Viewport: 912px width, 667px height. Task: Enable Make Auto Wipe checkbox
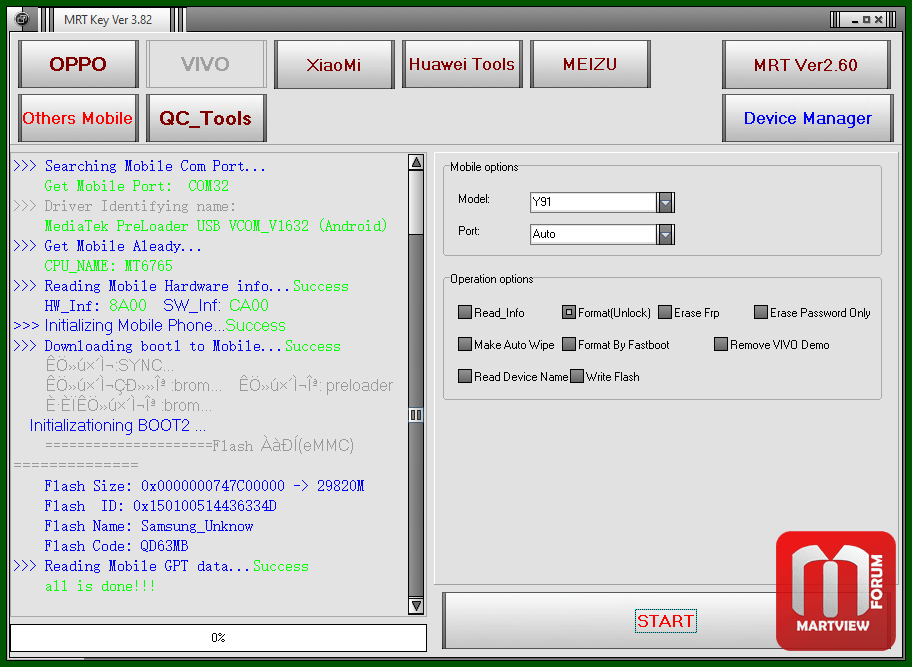click(x=465, y=344)
